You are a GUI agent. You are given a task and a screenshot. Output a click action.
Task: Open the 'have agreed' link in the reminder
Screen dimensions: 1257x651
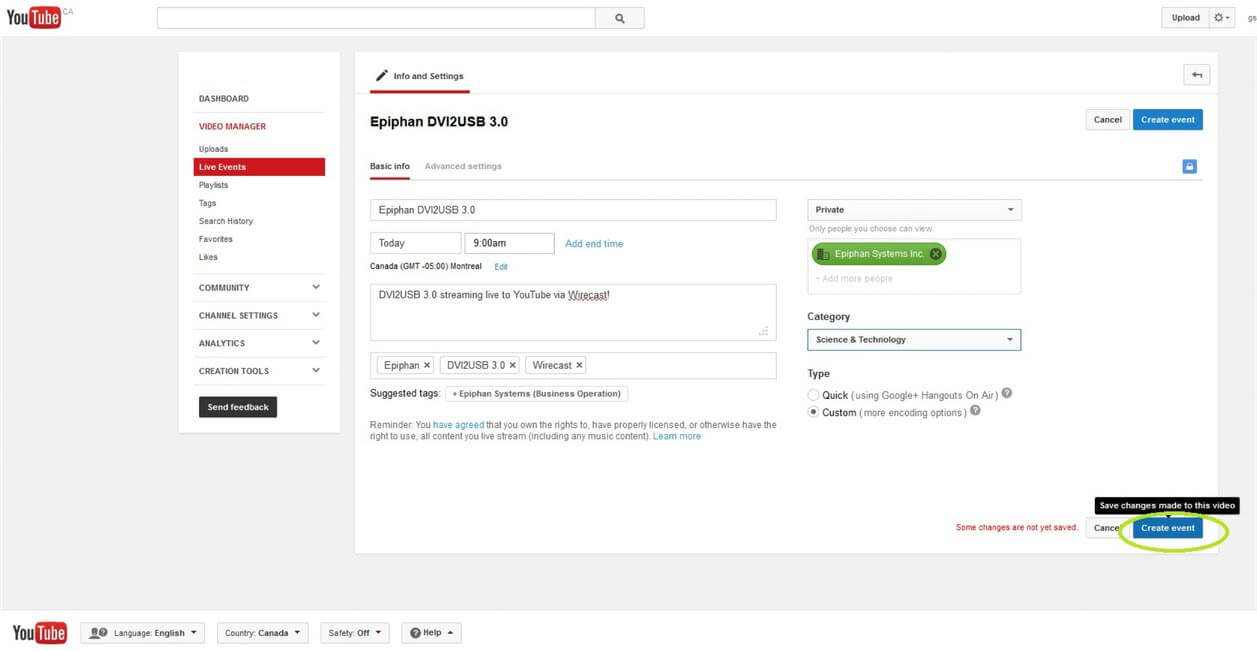[458, 425]
